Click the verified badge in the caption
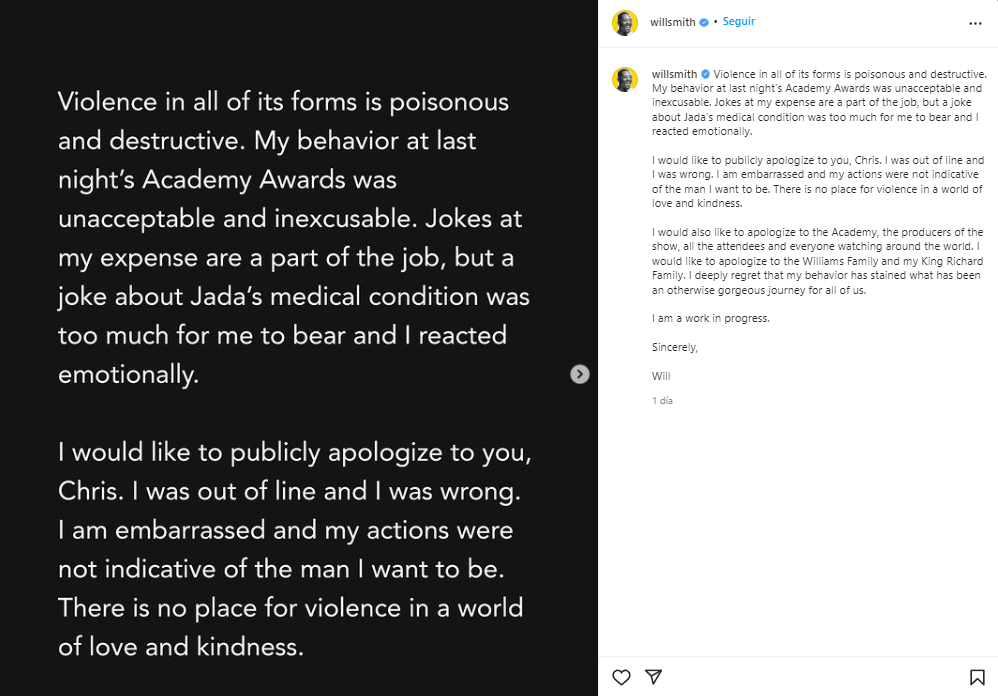 (705, 74)
